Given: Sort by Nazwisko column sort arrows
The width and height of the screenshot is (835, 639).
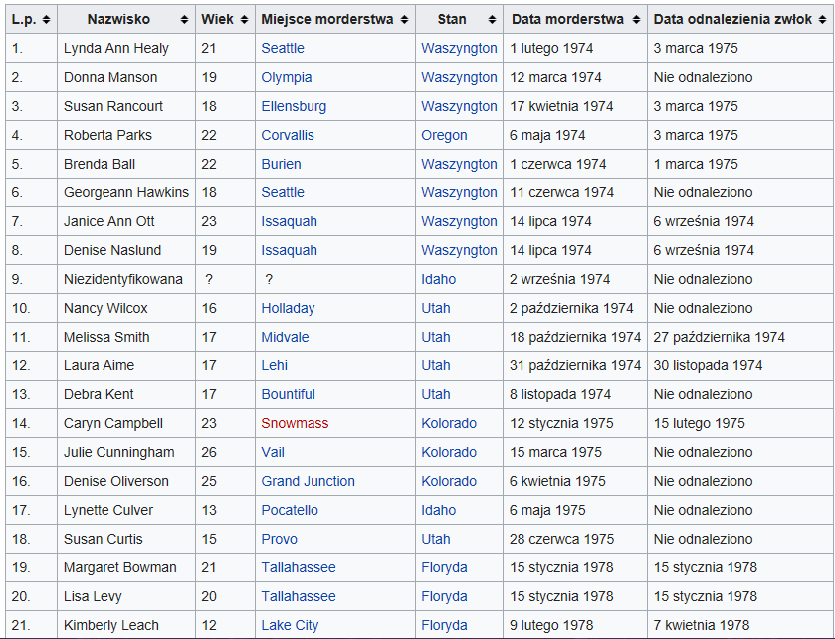Looking at the screenshot, I should 184,20.
